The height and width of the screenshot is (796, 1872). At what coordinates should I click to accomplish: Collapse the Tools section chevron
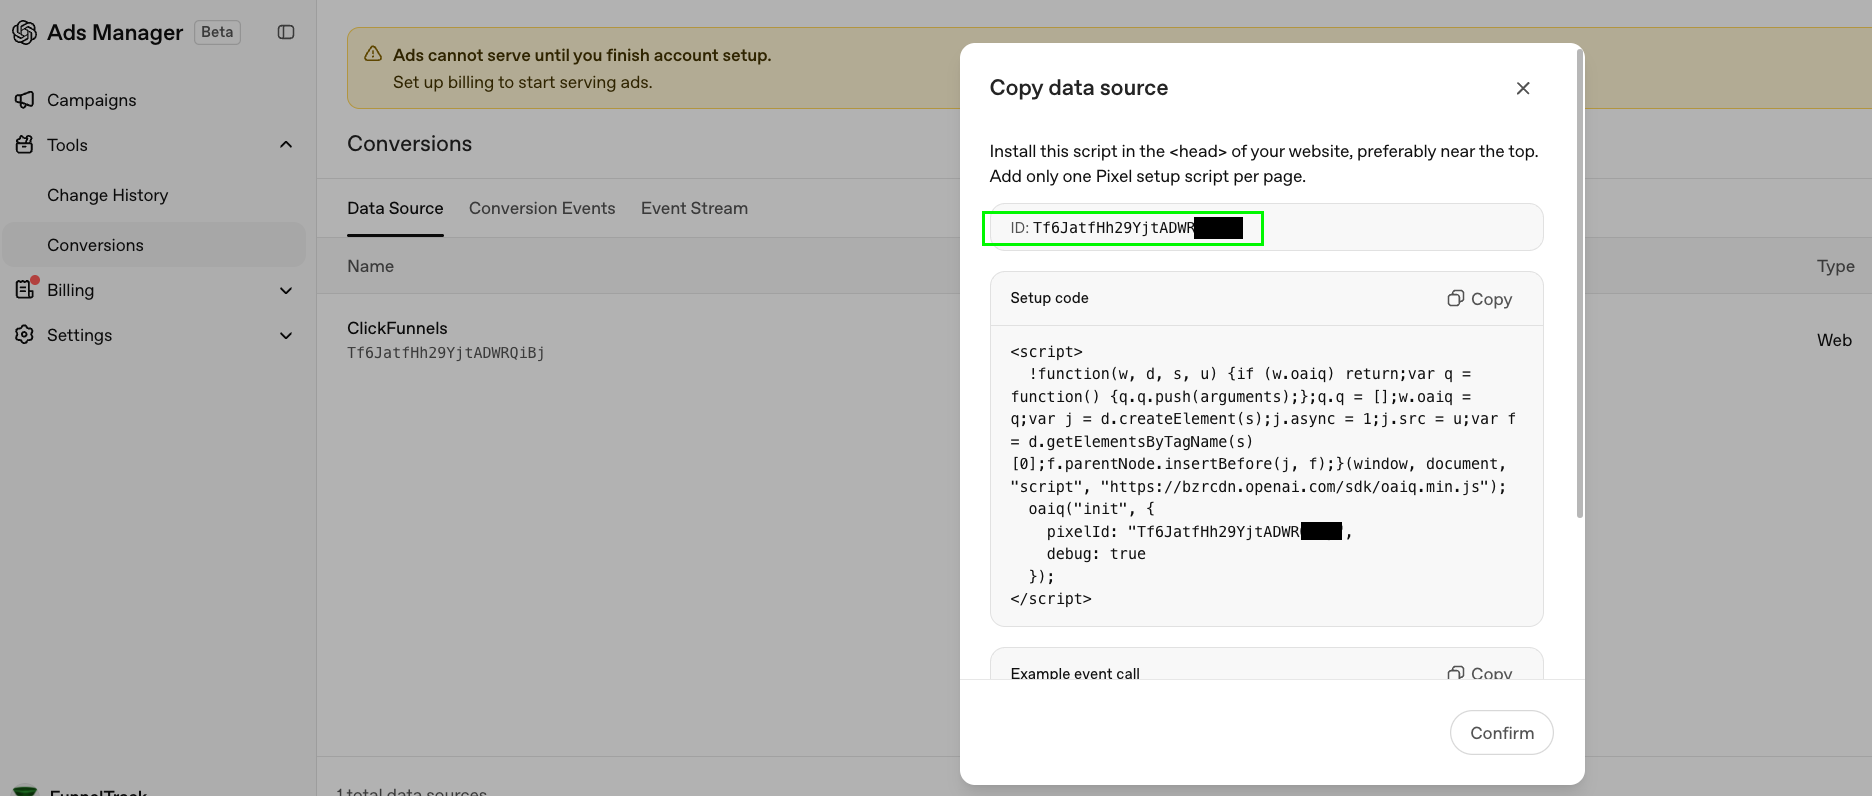(286, 145)
